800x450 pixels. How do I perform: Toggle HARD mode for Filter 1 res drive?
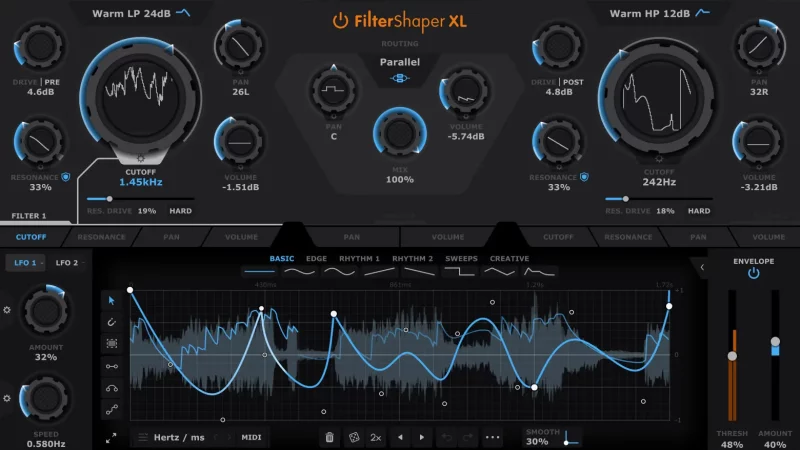(180, 211)
